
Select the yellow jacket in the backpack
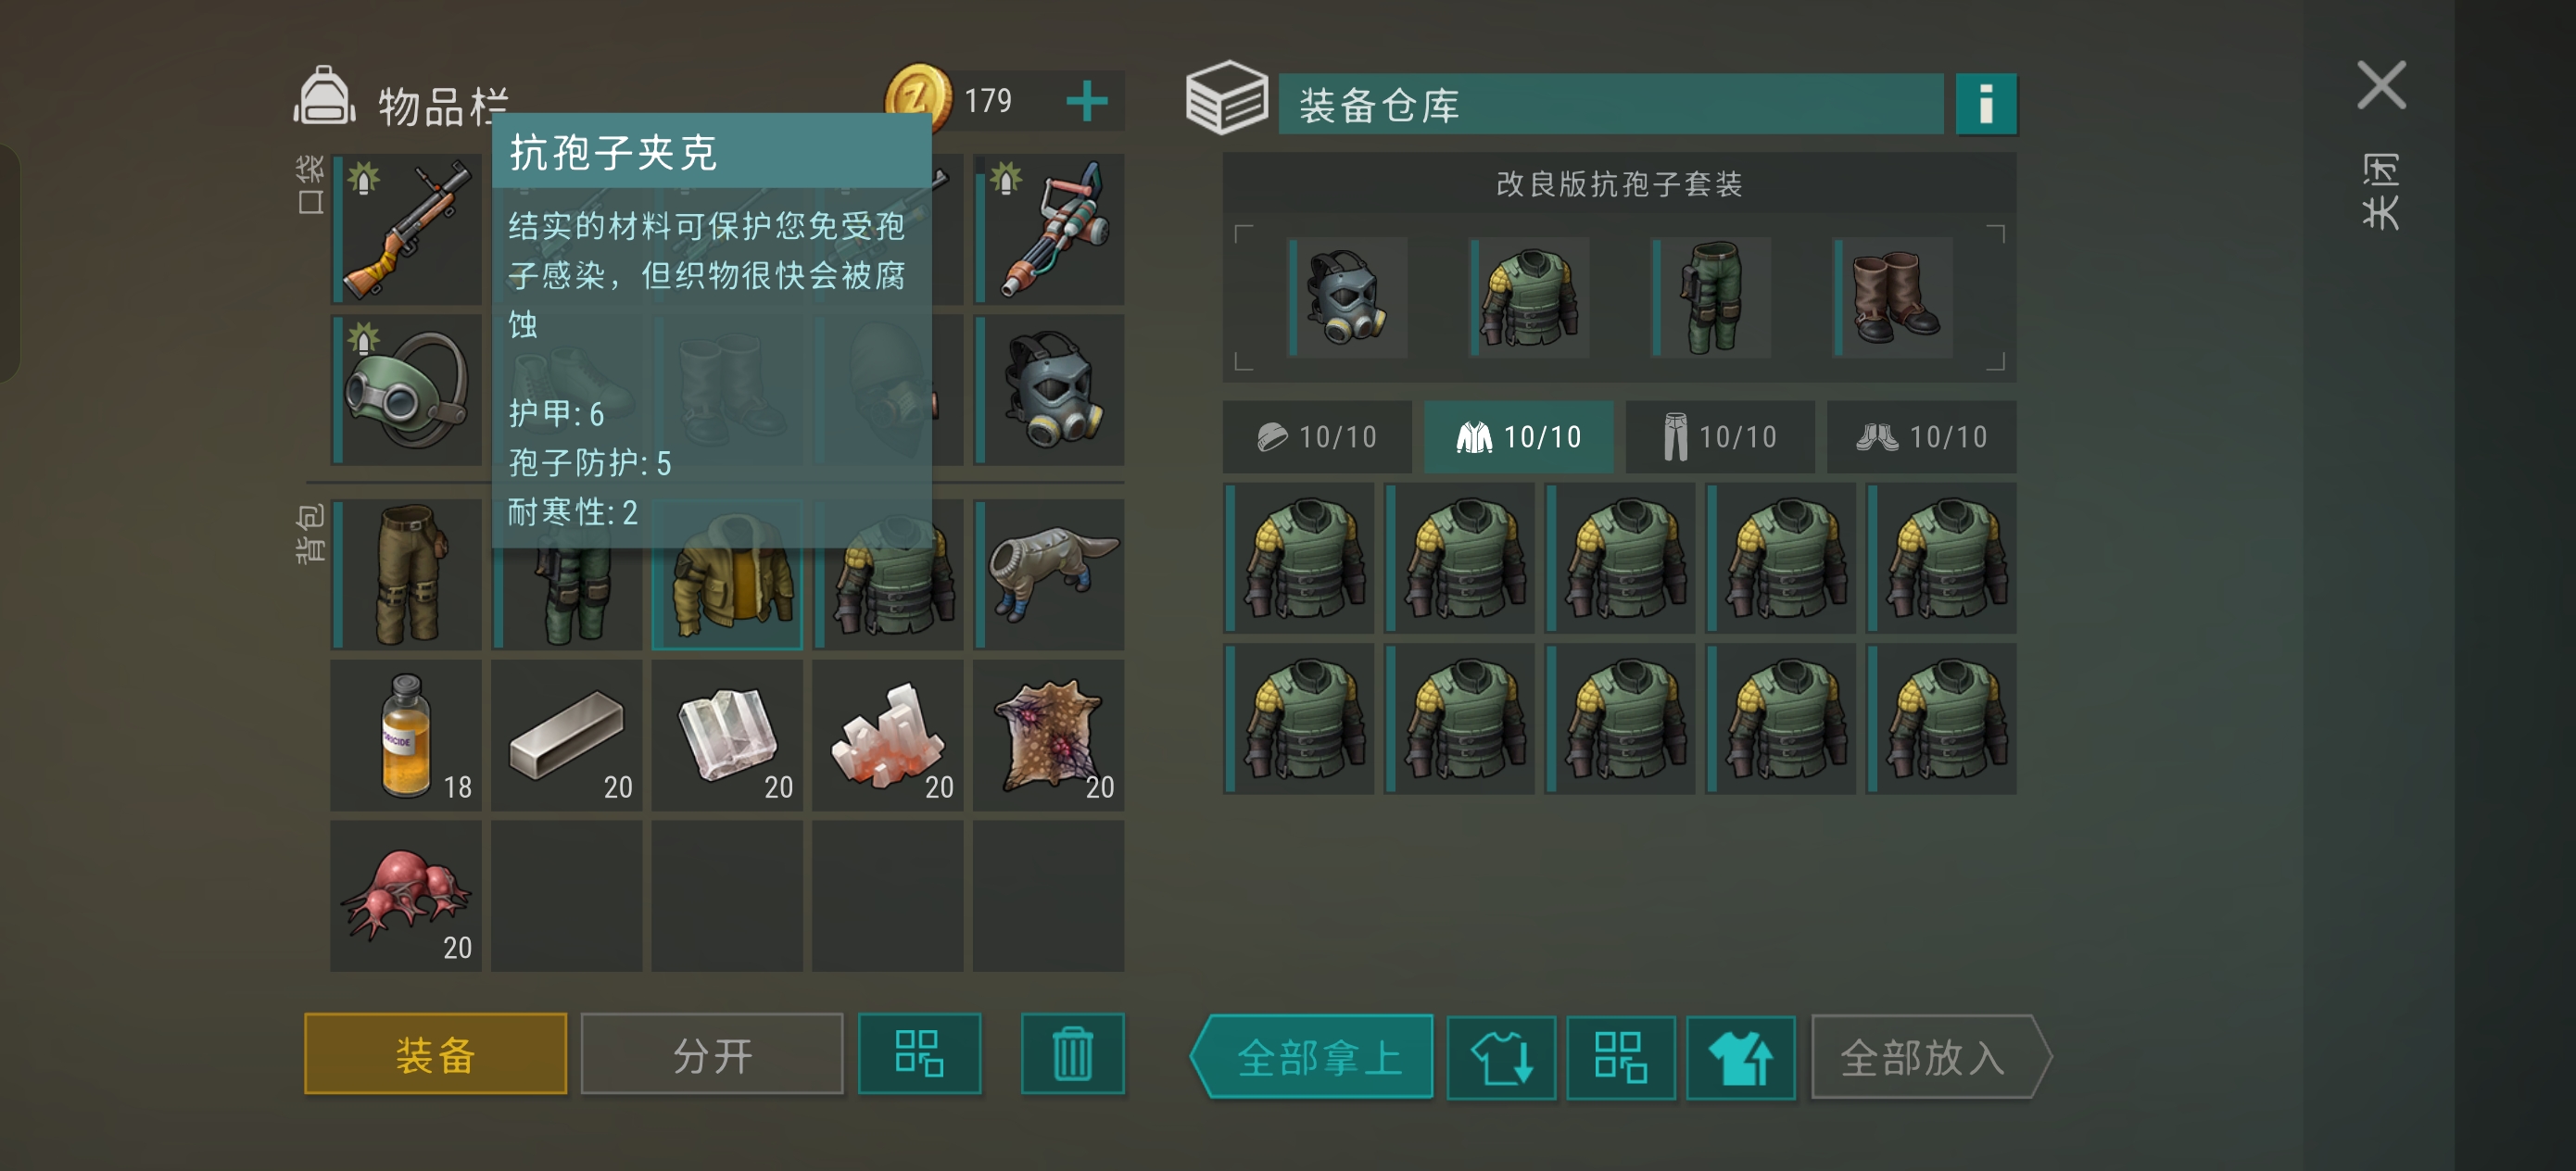coord(727,576)
